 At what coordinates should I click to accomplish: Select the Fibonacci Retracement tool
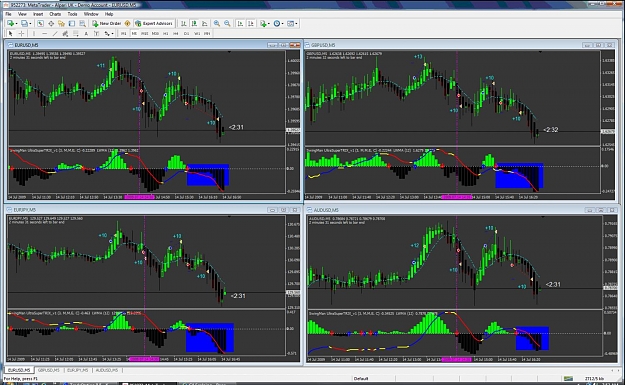point(75,33)
